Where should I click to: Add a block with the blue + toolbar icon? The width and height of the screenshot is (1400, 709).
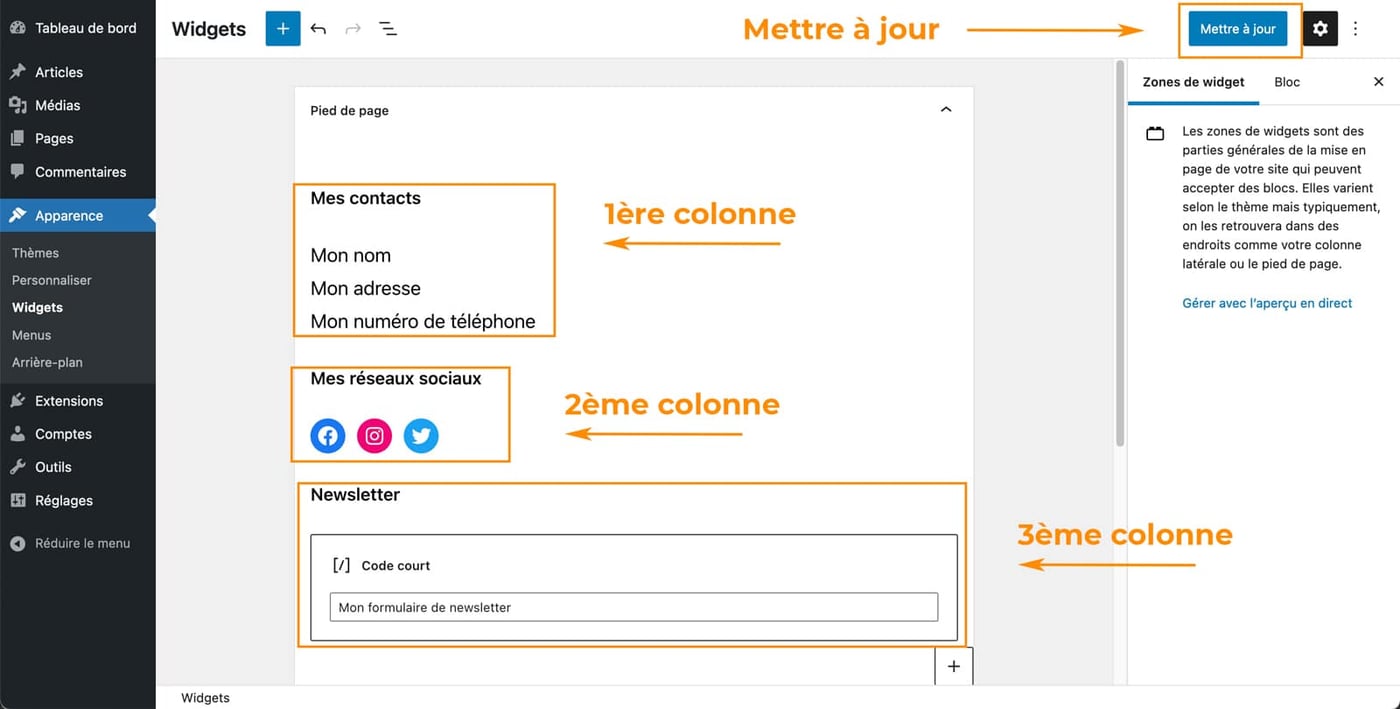coord(282,28)
